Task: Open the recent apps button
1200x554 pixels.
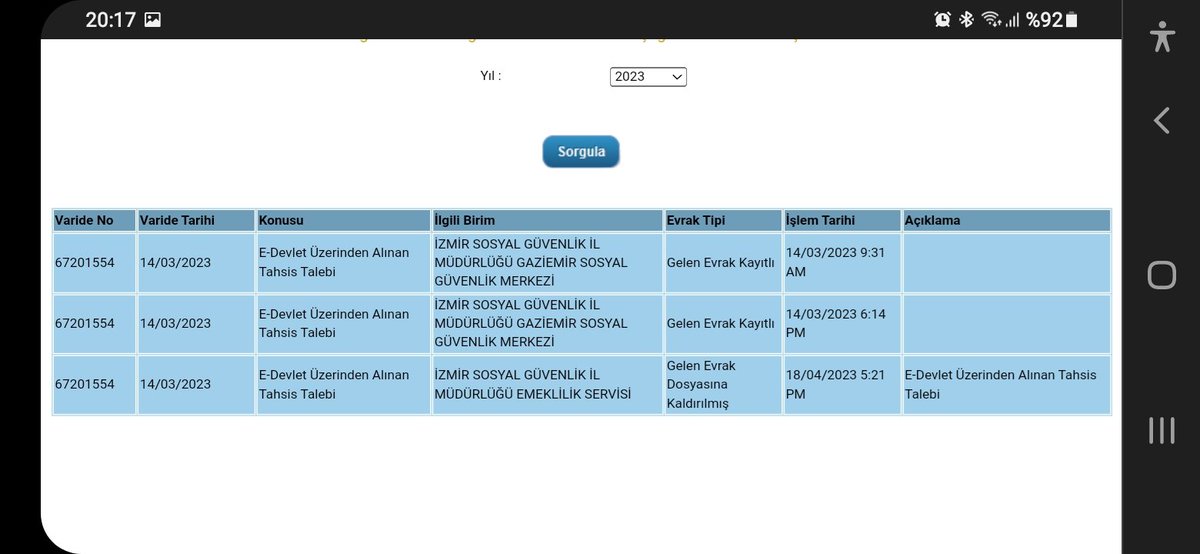Action: (1161, 430)
